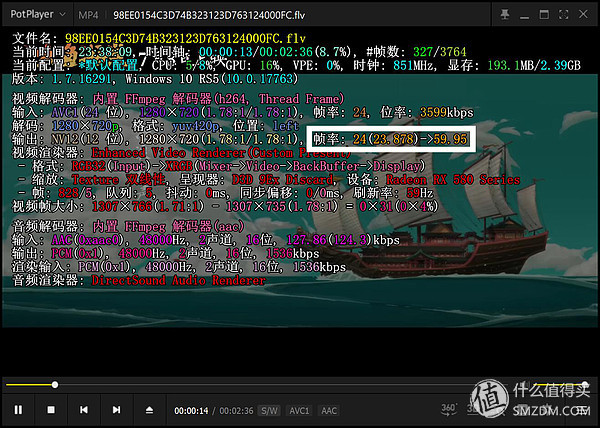Click the Enhanced Video Renderer text

(x=221, y=153)
